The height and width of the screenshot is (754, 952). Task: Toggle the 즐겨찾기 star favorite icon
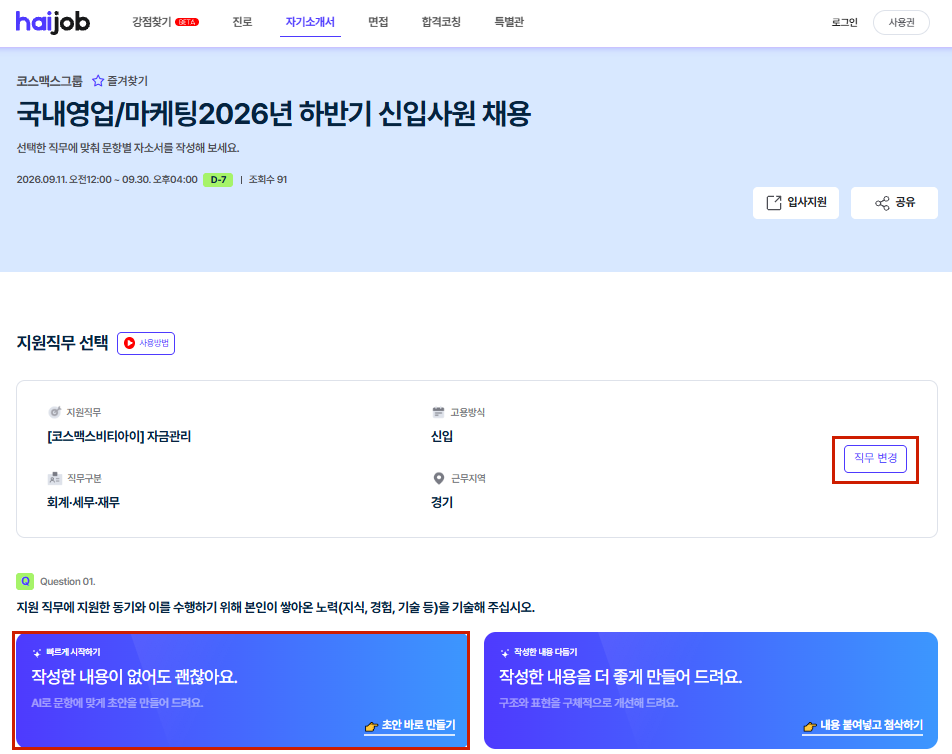[98, 81]
